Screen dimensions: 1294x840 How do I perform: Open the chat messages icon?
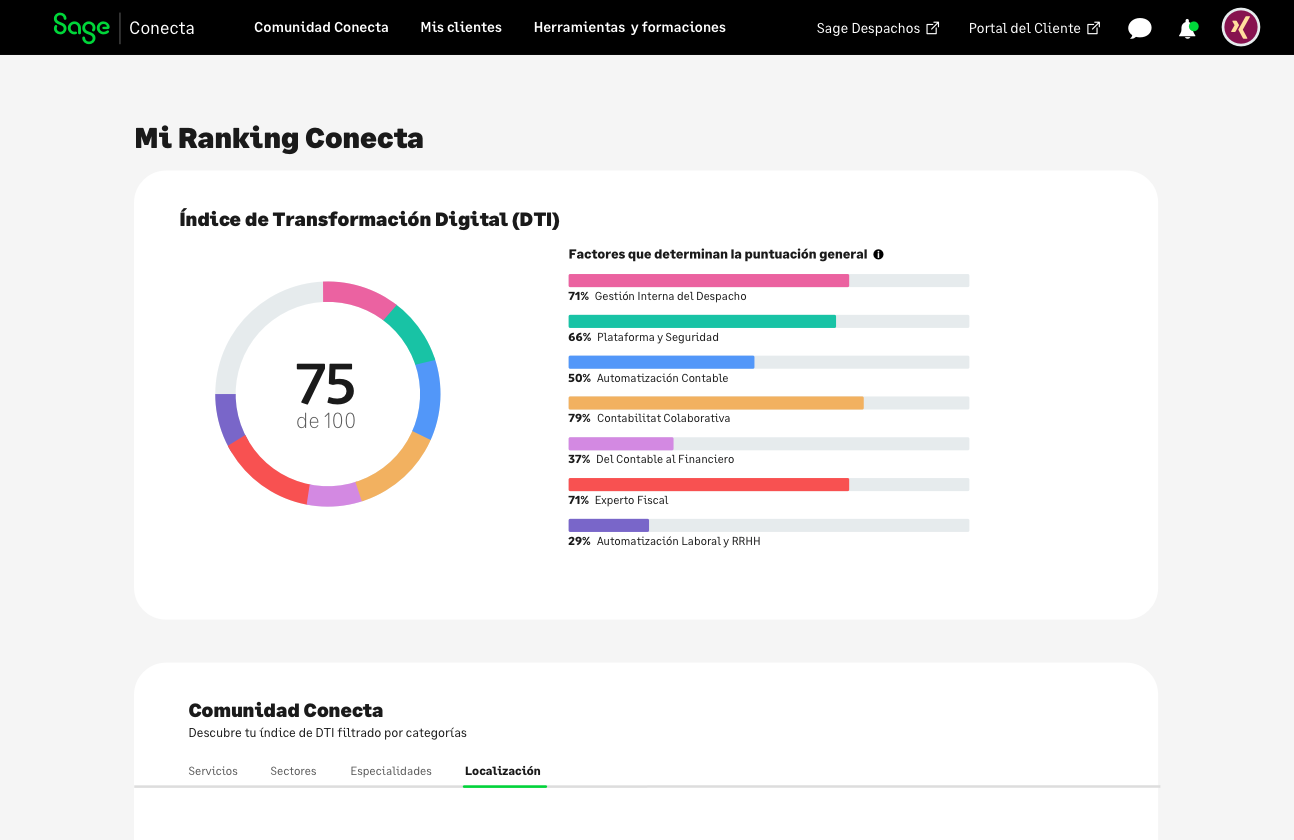[x=1139, y=29]
